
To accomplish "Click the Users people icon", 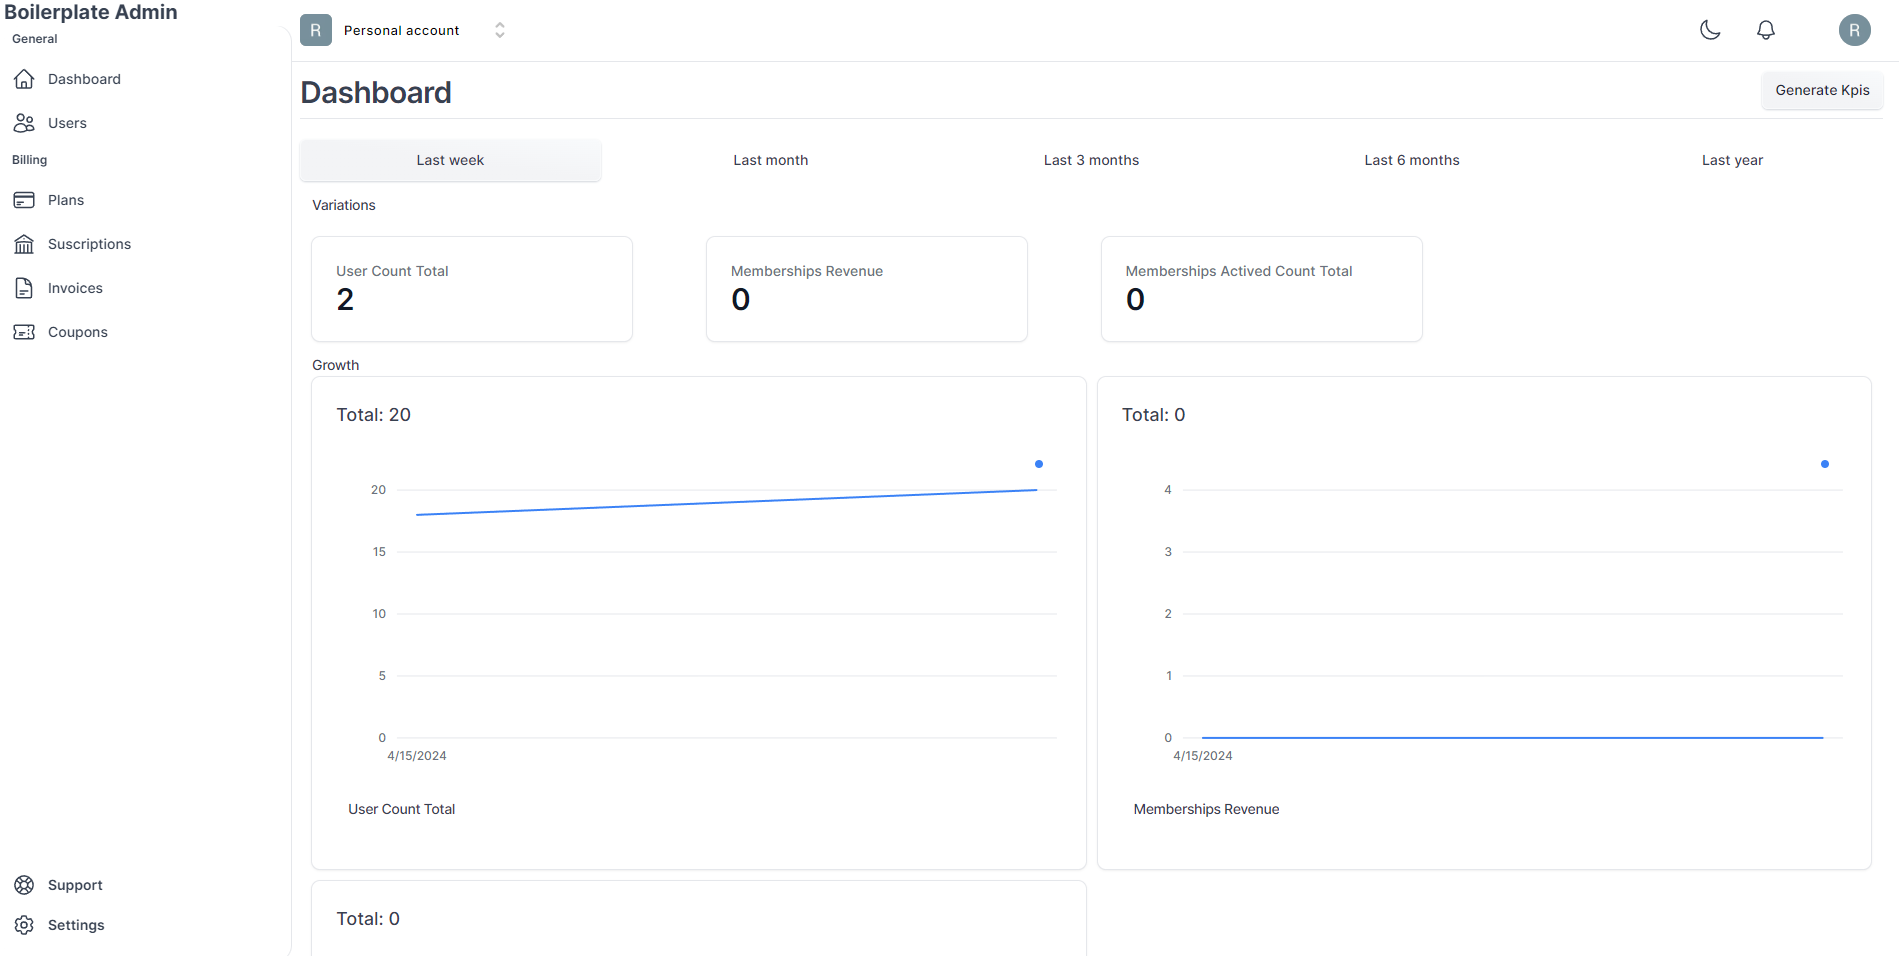I will click(24, 123).
